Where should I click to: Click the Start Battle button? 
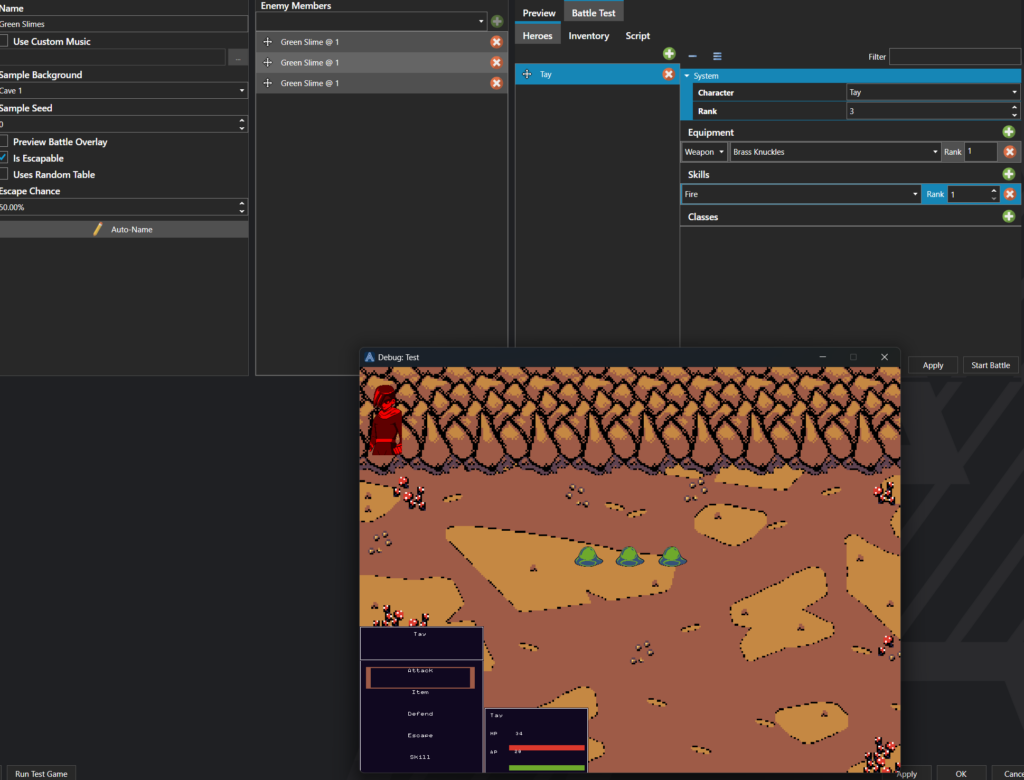[990, 365]
